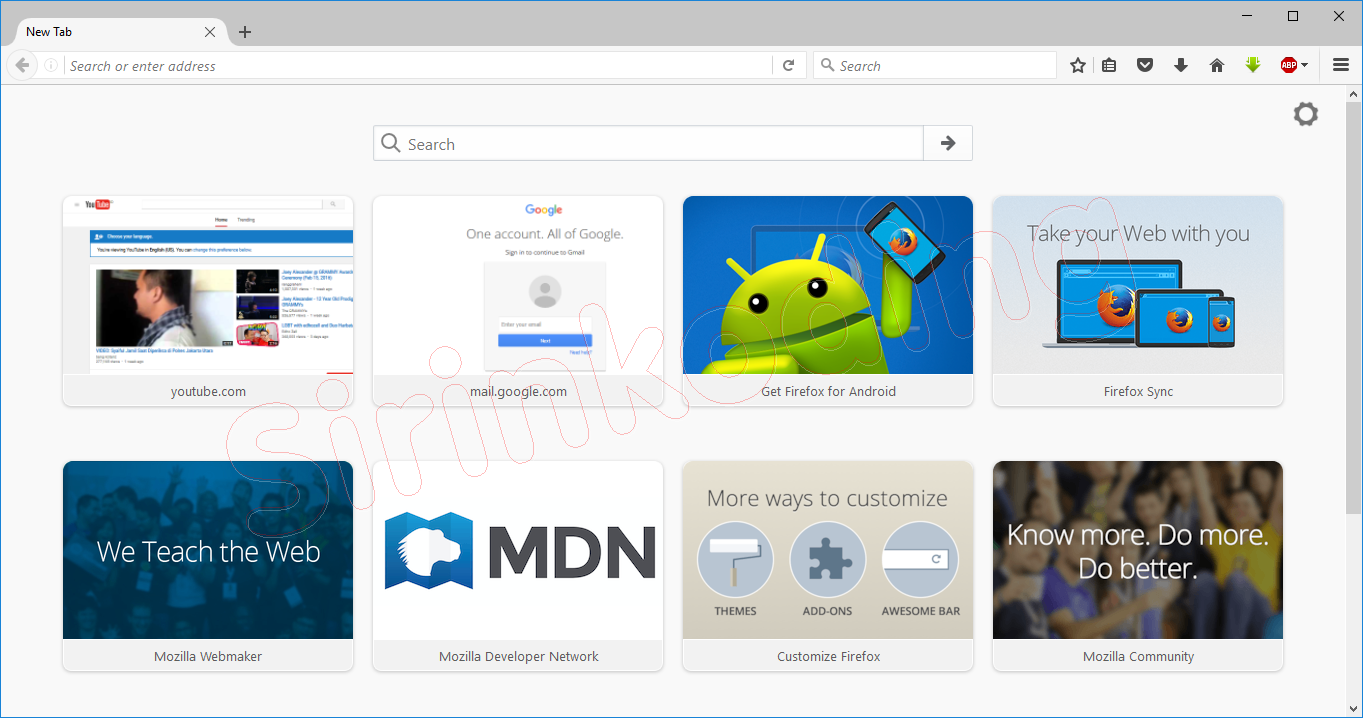The height and width of the screenshot is (718, 1363).
Task: Save to Pocket icon
Action: pyautogui.click(x=1145, y=66)
